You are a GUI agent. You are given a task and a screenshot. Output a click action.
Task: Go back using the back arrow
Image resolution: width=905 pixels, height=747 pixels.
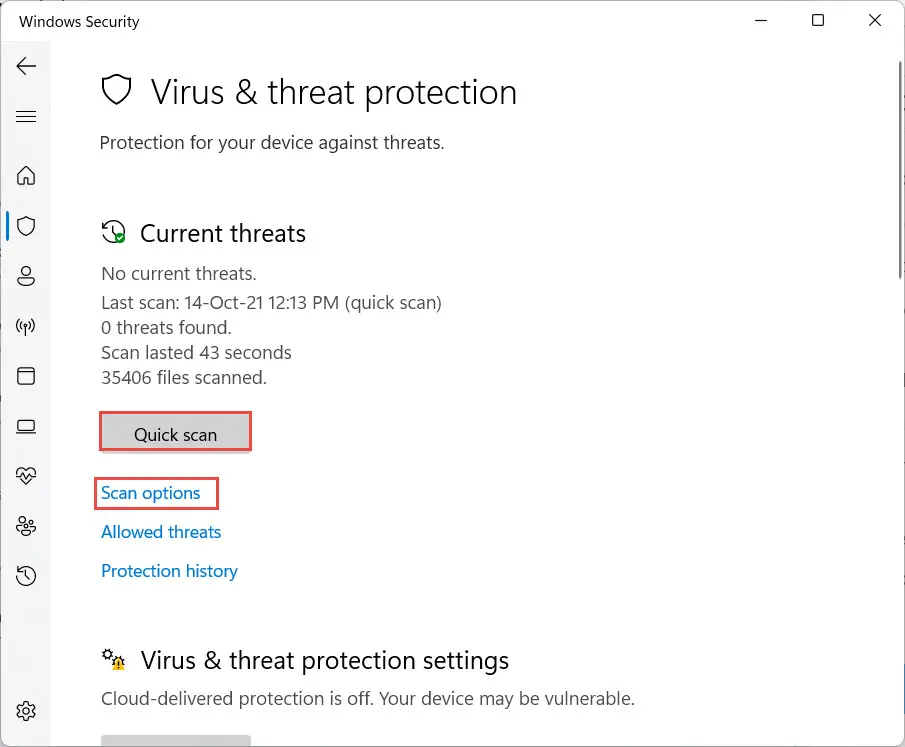(x=26, y=66)
